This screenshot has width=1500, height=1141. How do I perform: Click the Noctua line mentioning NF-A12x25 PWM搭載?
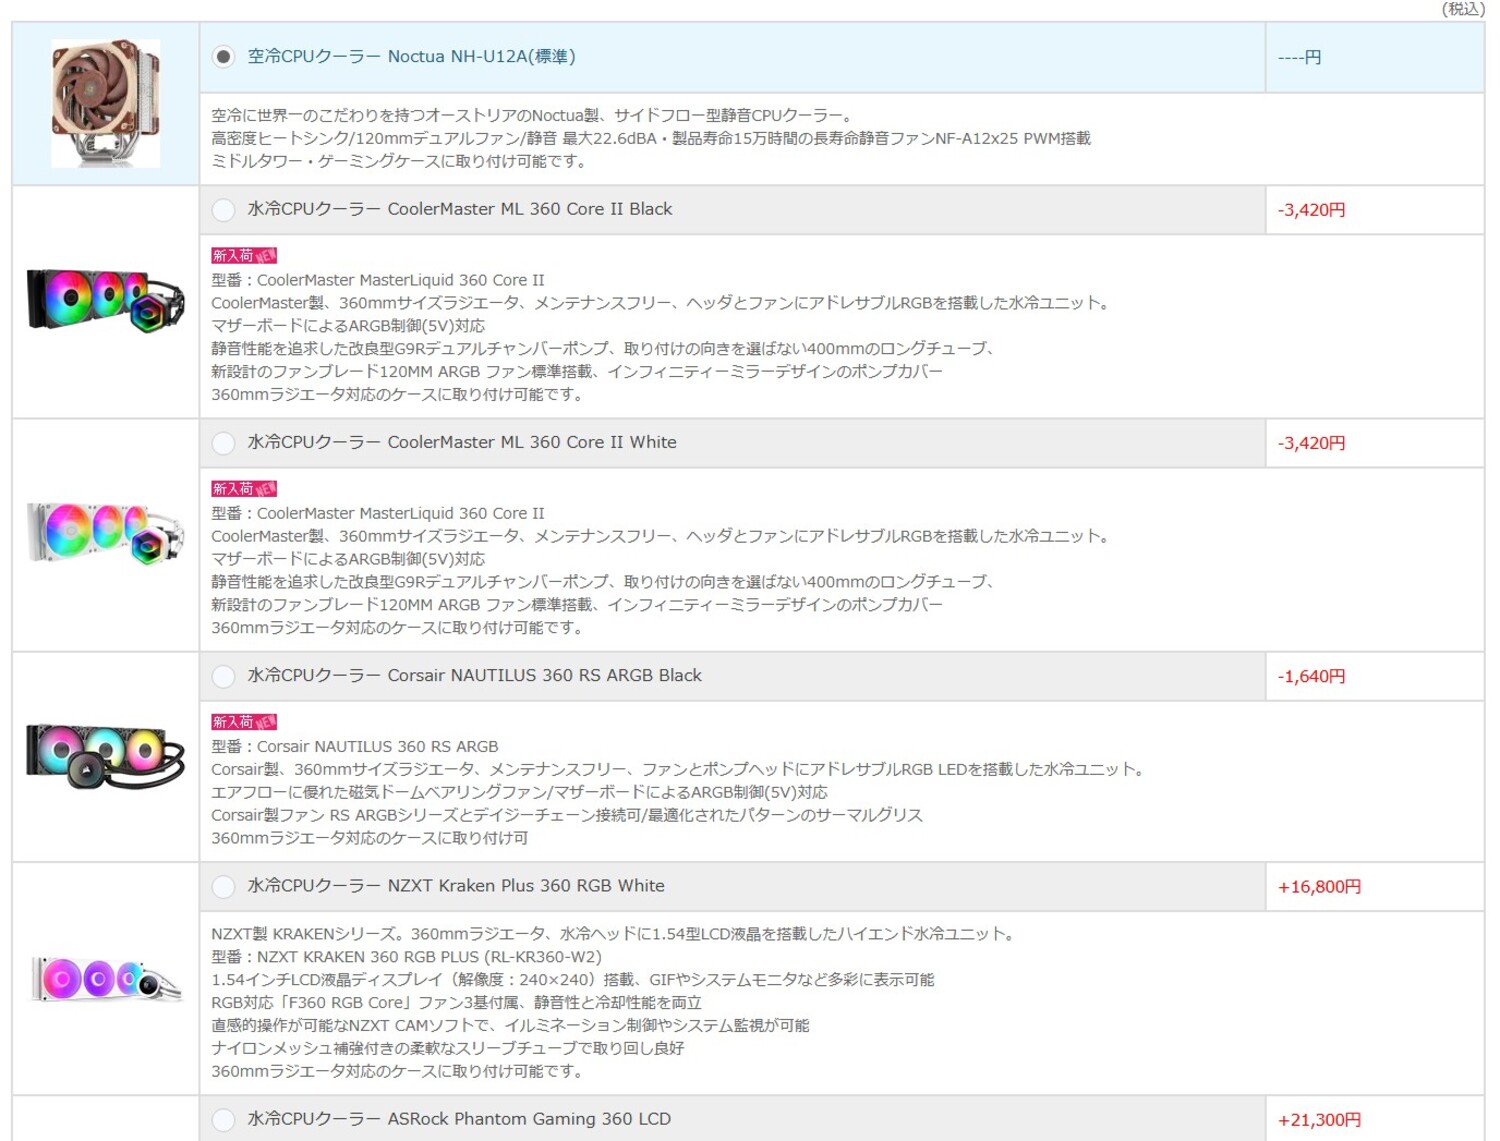coord(651,138)
